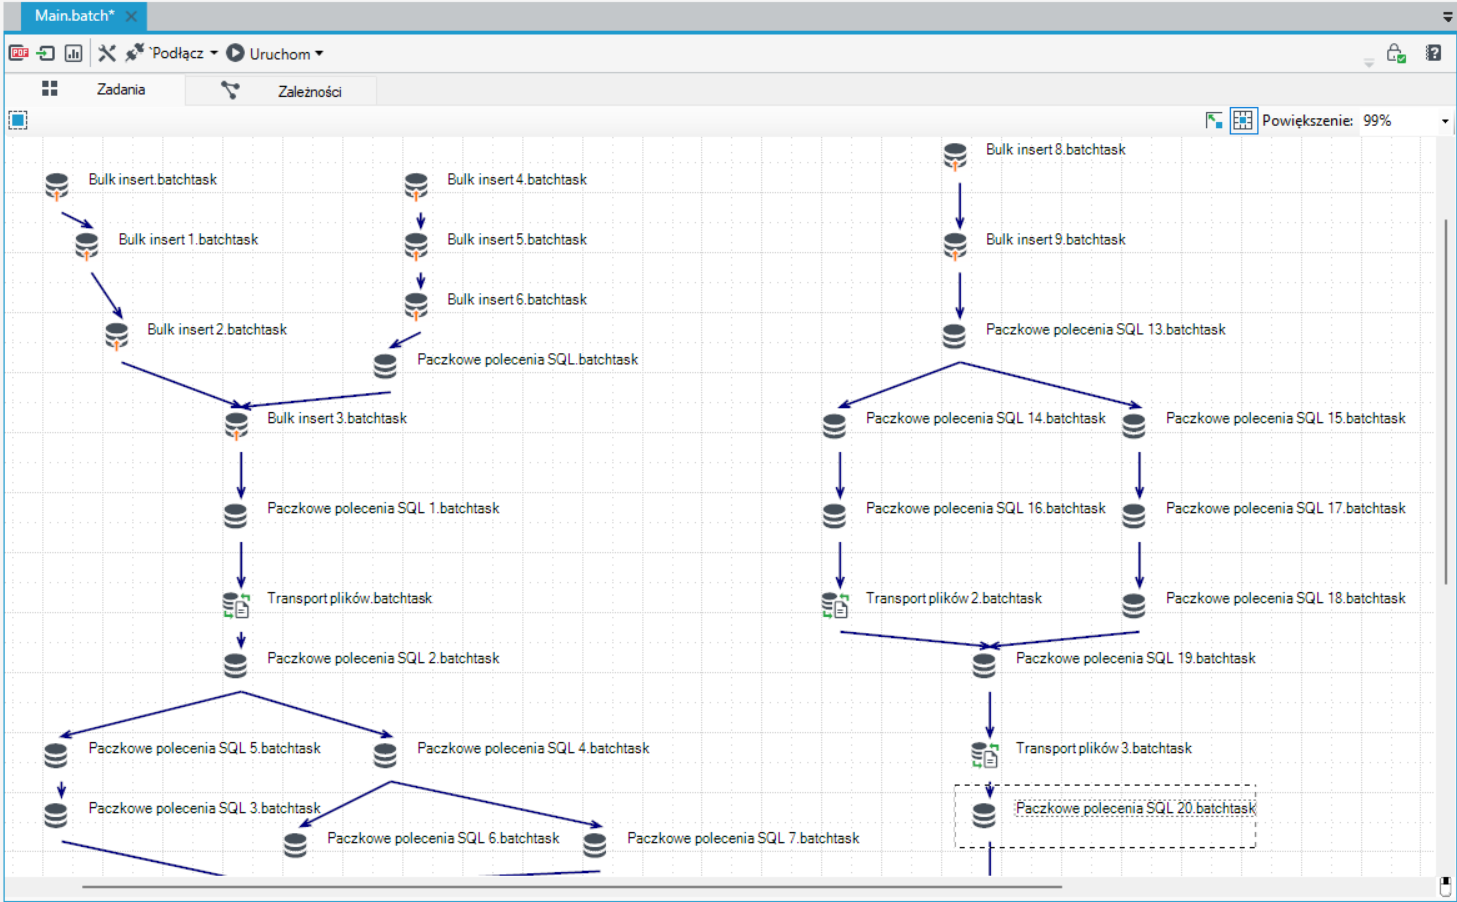Click the Paczkowe polecenia SQL 15.batchtask label
The height and width of the screenshot is (902, 1457).
pyautogui.click(x=1286, y=418)
